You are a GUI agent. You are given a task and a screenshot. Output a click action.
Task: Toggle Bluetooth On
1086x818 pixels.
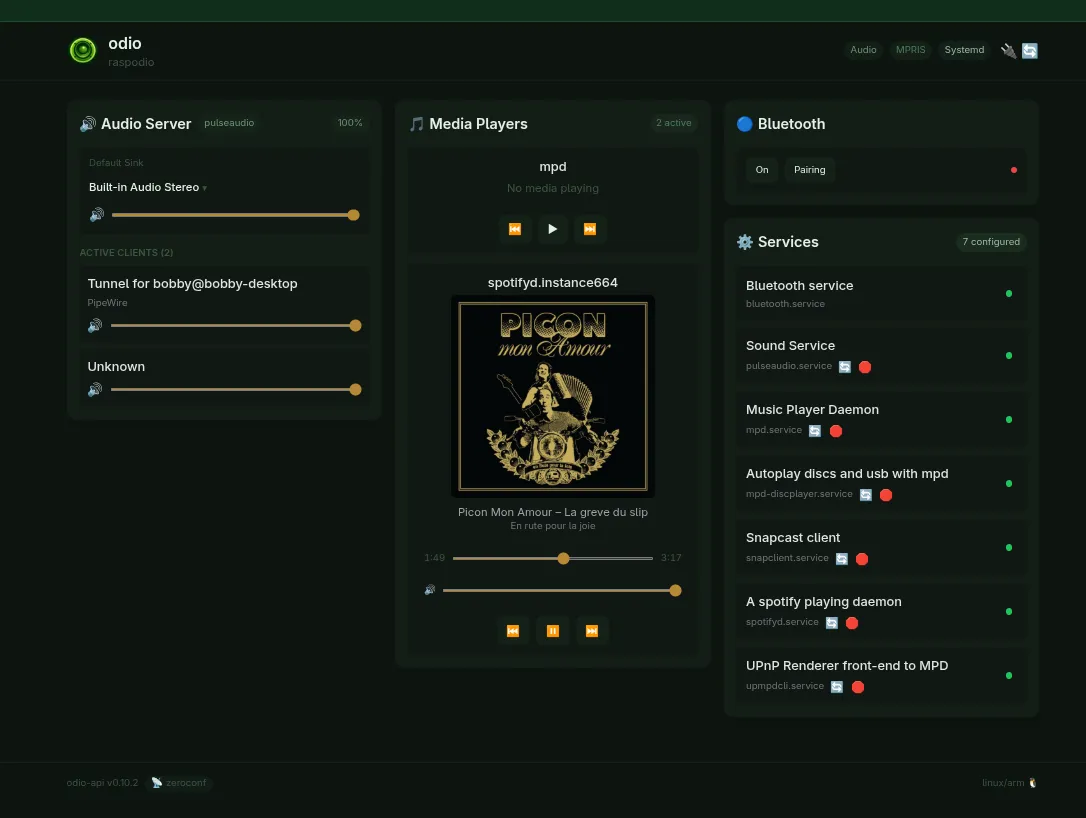pyautogui.click(x=761, y=170)
